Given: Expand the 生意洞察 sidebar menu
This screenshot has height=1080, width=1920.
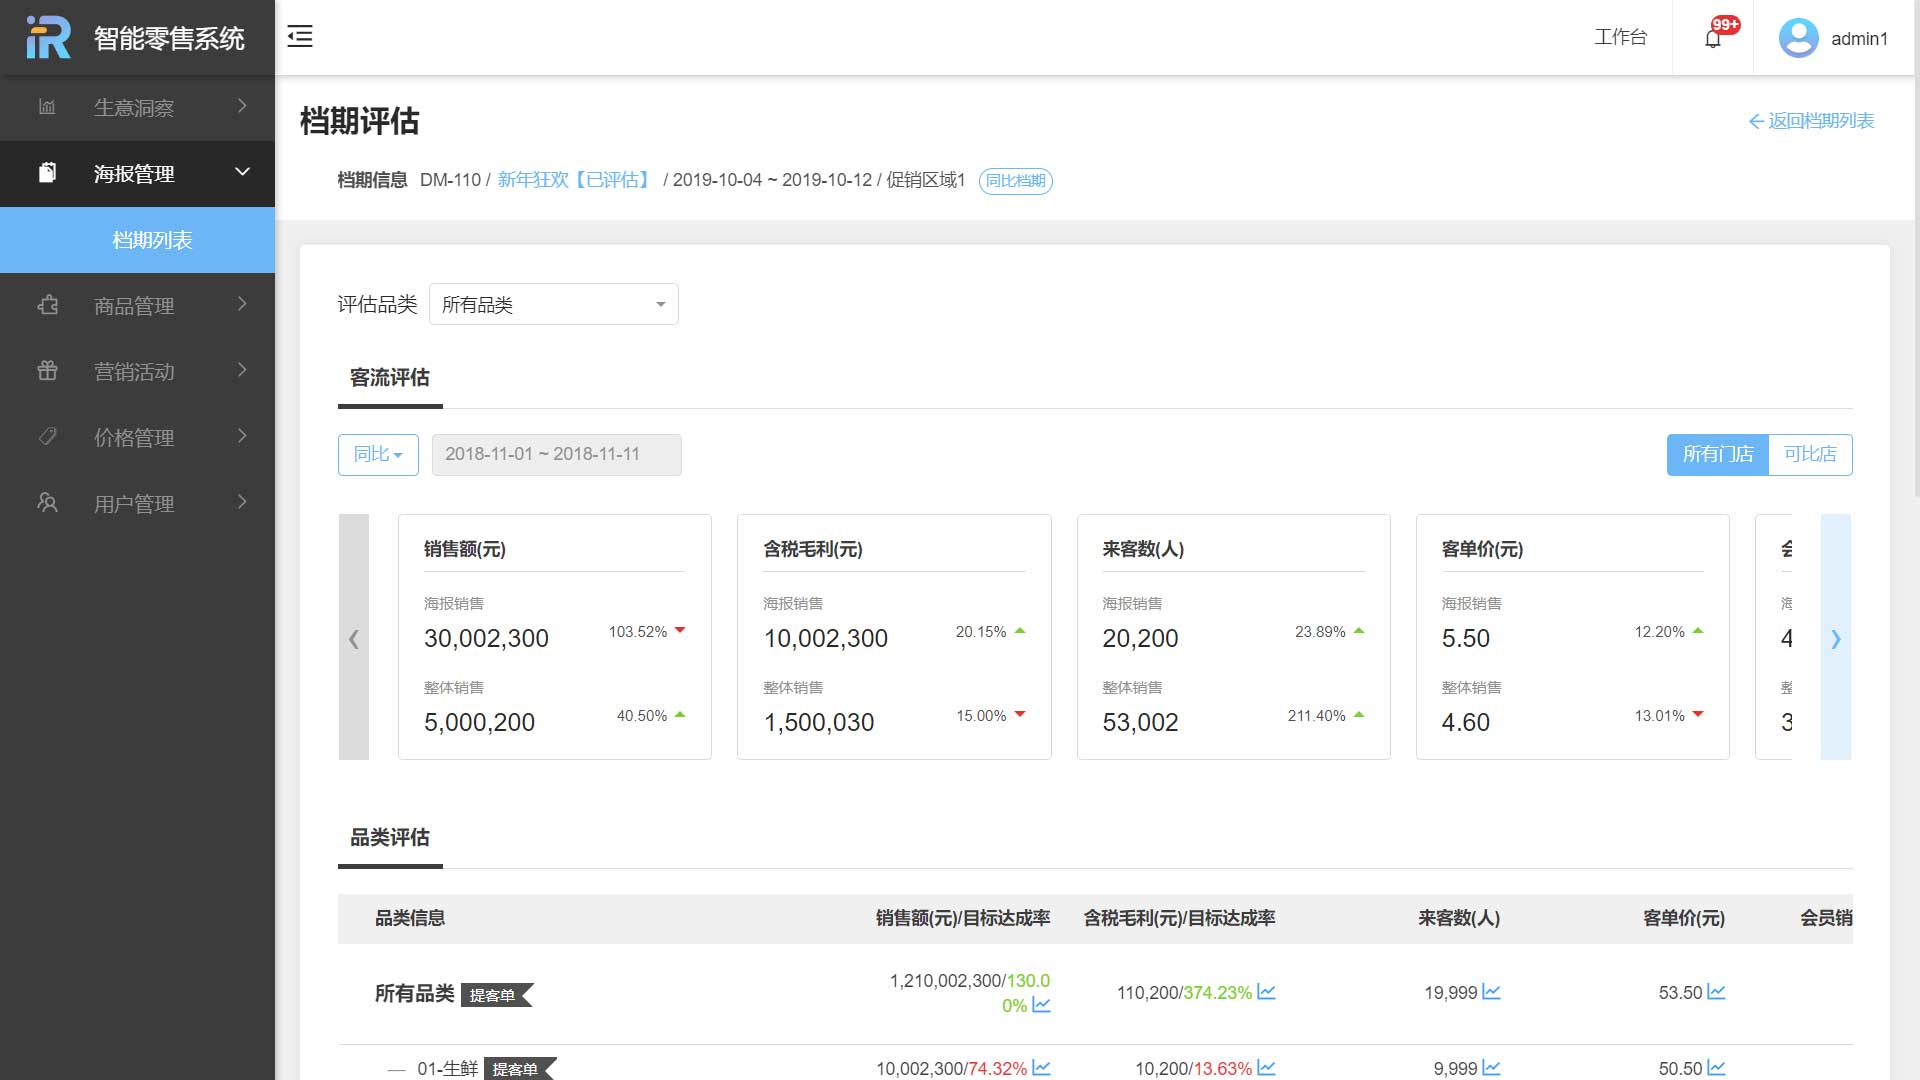Looking at the screenshot, I should point(137,107).
